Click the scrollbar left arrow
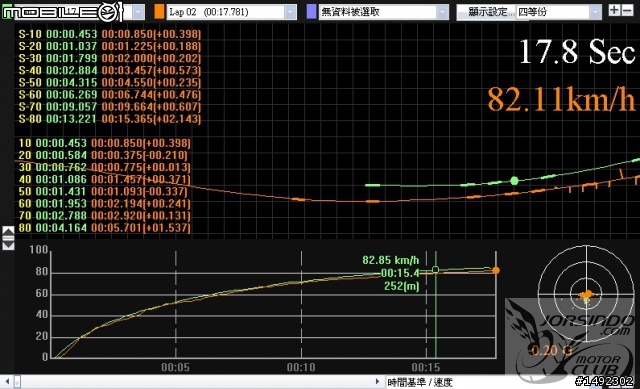The width and height of the screenshot is (640, 389). point(7,382)
